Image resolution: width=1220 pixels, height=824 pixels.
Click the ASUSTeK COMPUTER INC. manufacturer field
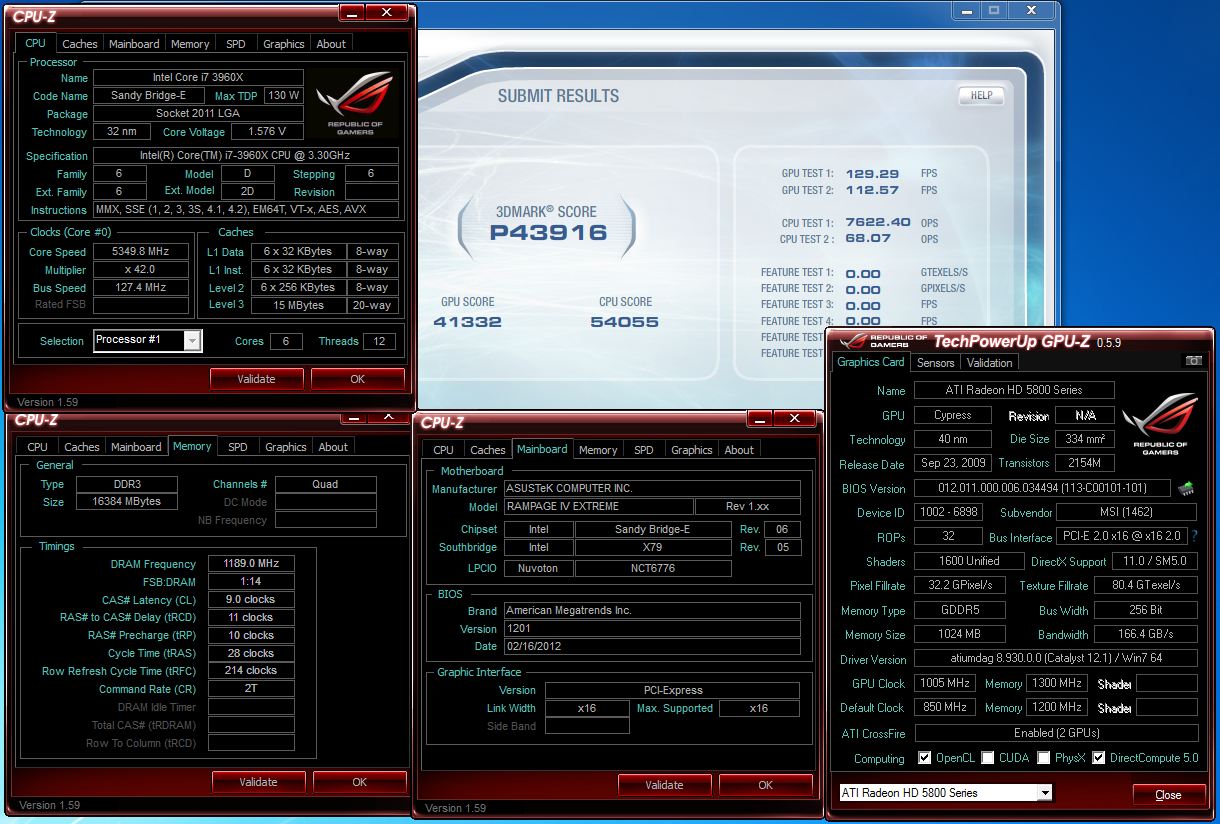[652, 489]
